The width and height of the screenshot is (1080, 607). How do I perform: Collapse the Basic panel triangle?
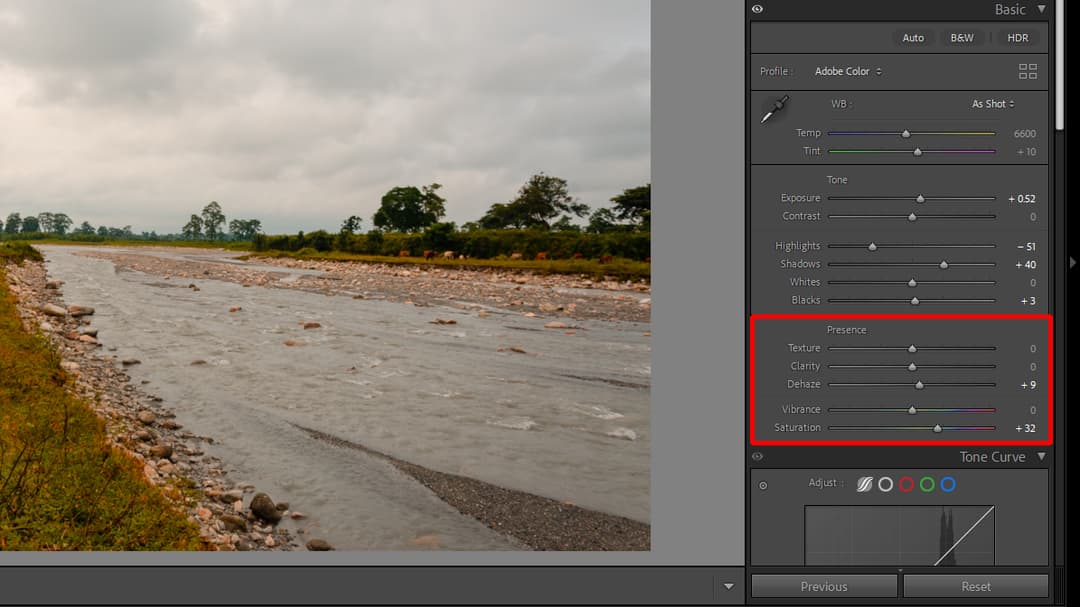pos(1041,9)
